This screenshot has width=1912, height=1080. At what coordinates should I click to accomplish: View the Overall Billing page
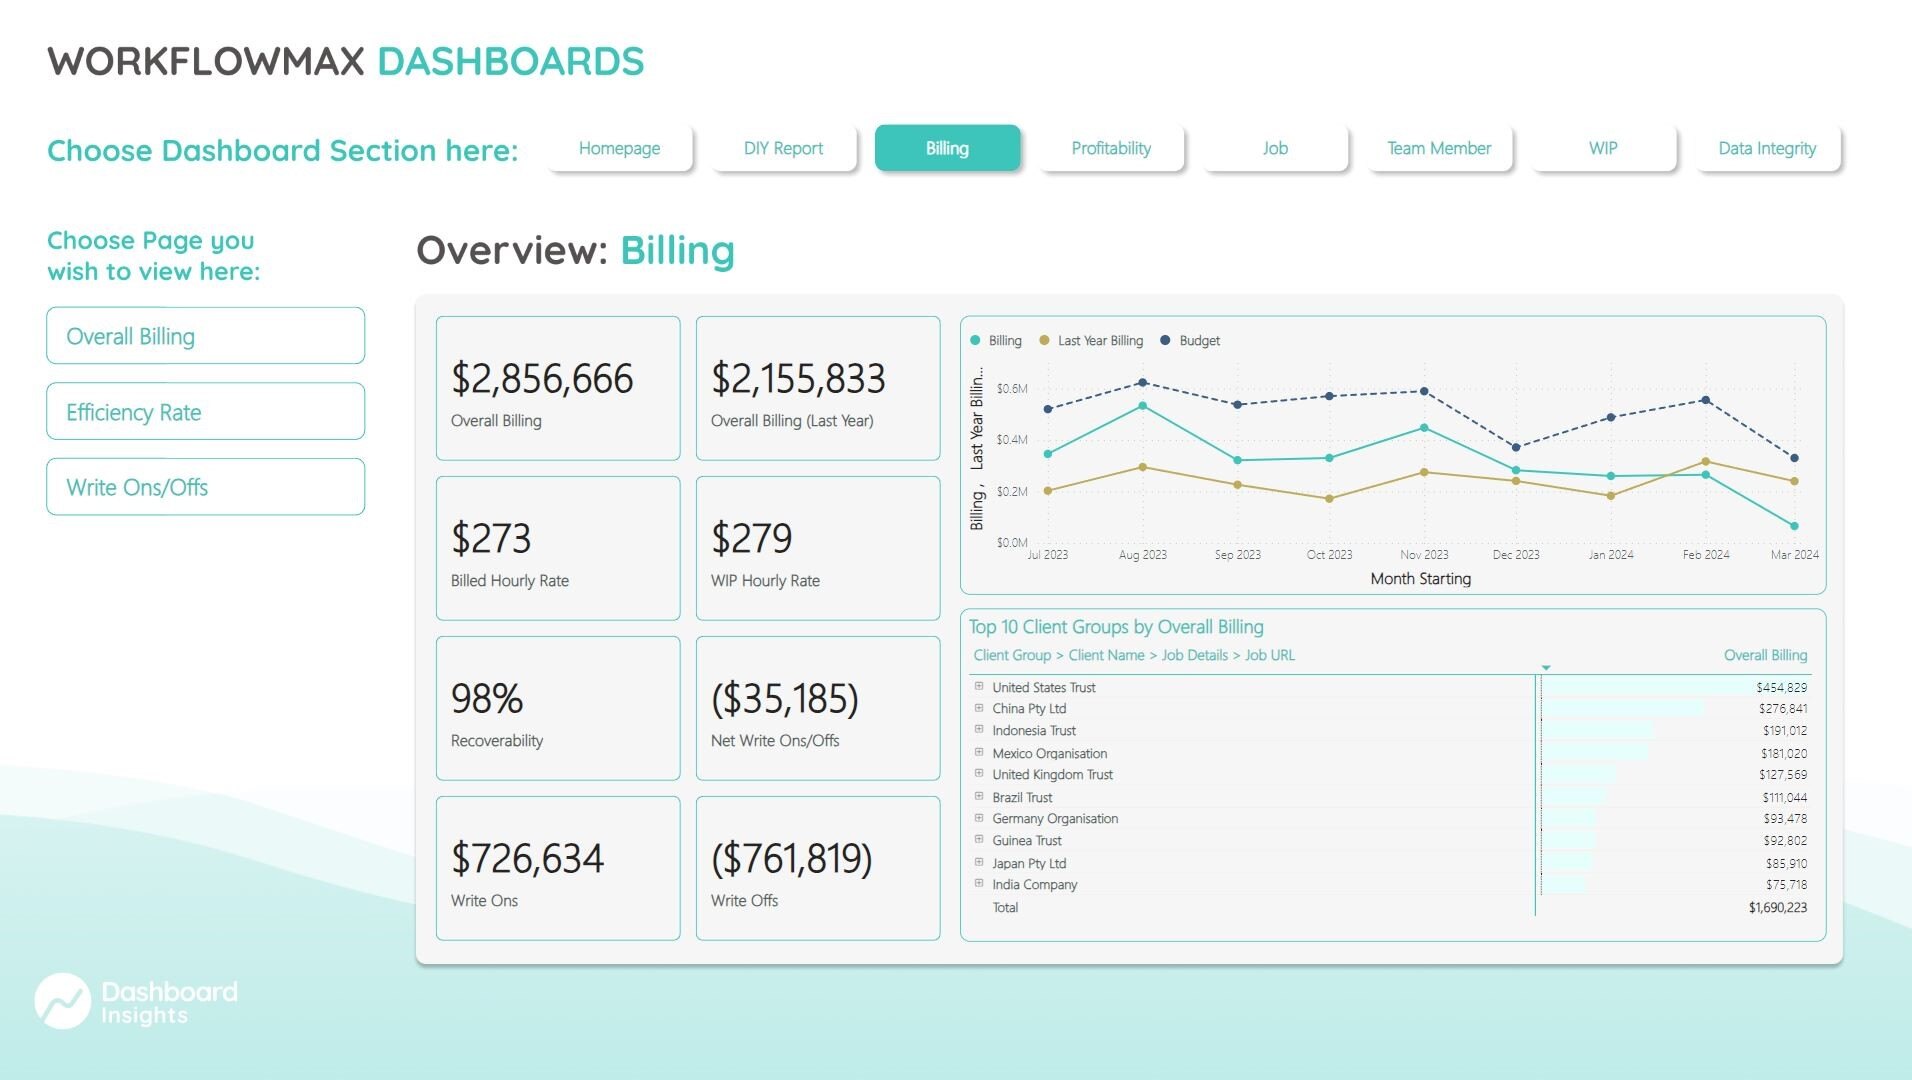(206, 336)
